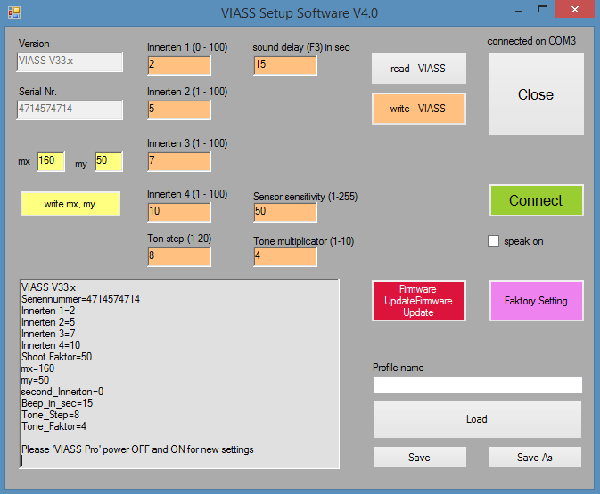Image resolution: width=600 pixels, height=494 pixels.
Task: Click the mx value field
Action: 51,161
